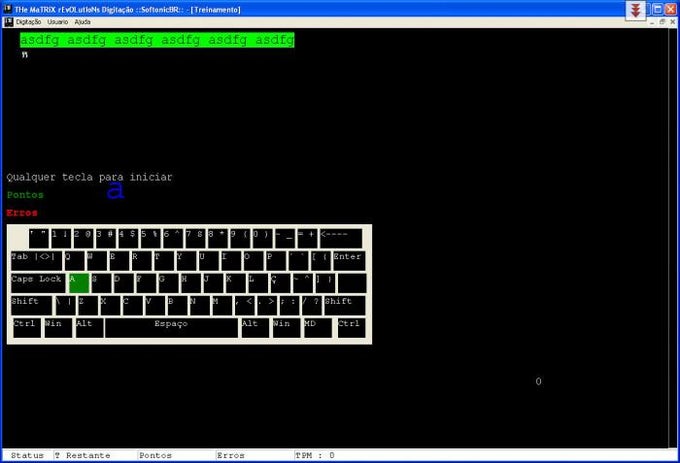The width and height of the screenshot is (680, 463).
Task: Click the P key on virtual keyboard
Action: 276,261
